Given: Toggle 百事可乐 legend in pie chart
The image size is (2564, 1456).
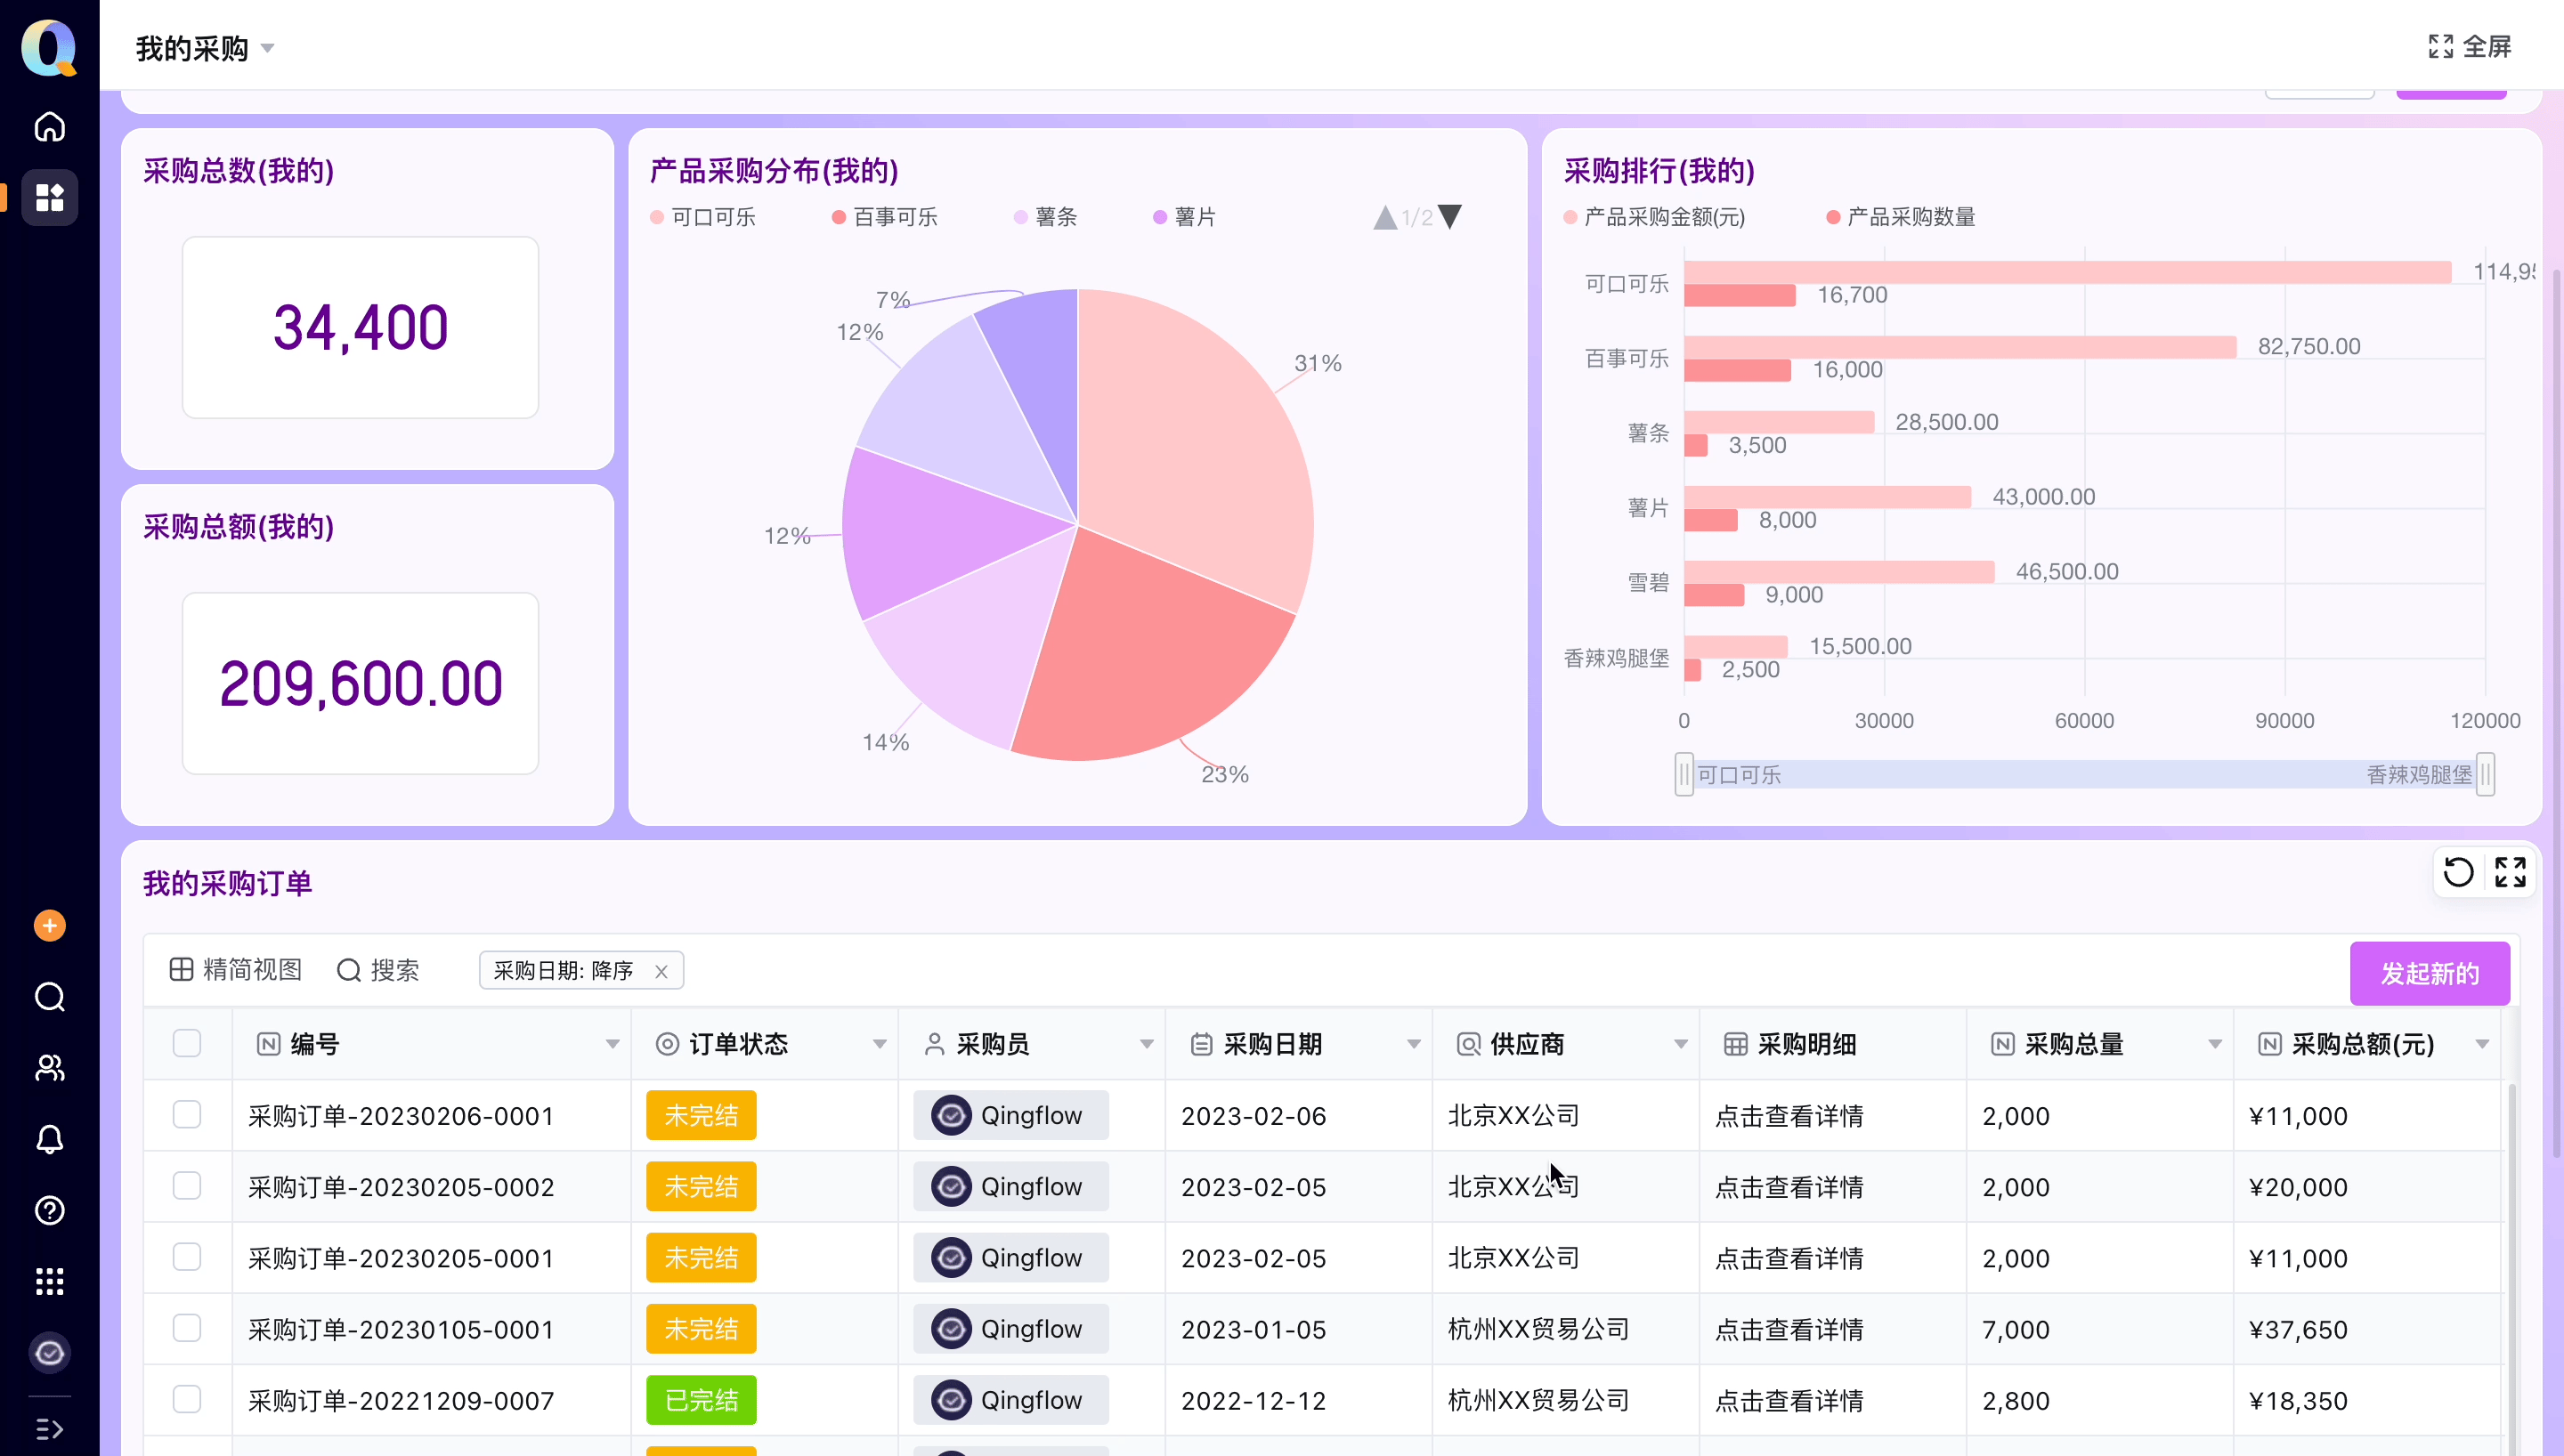Looking at the screenshot, I should click(x=885, y=217).
